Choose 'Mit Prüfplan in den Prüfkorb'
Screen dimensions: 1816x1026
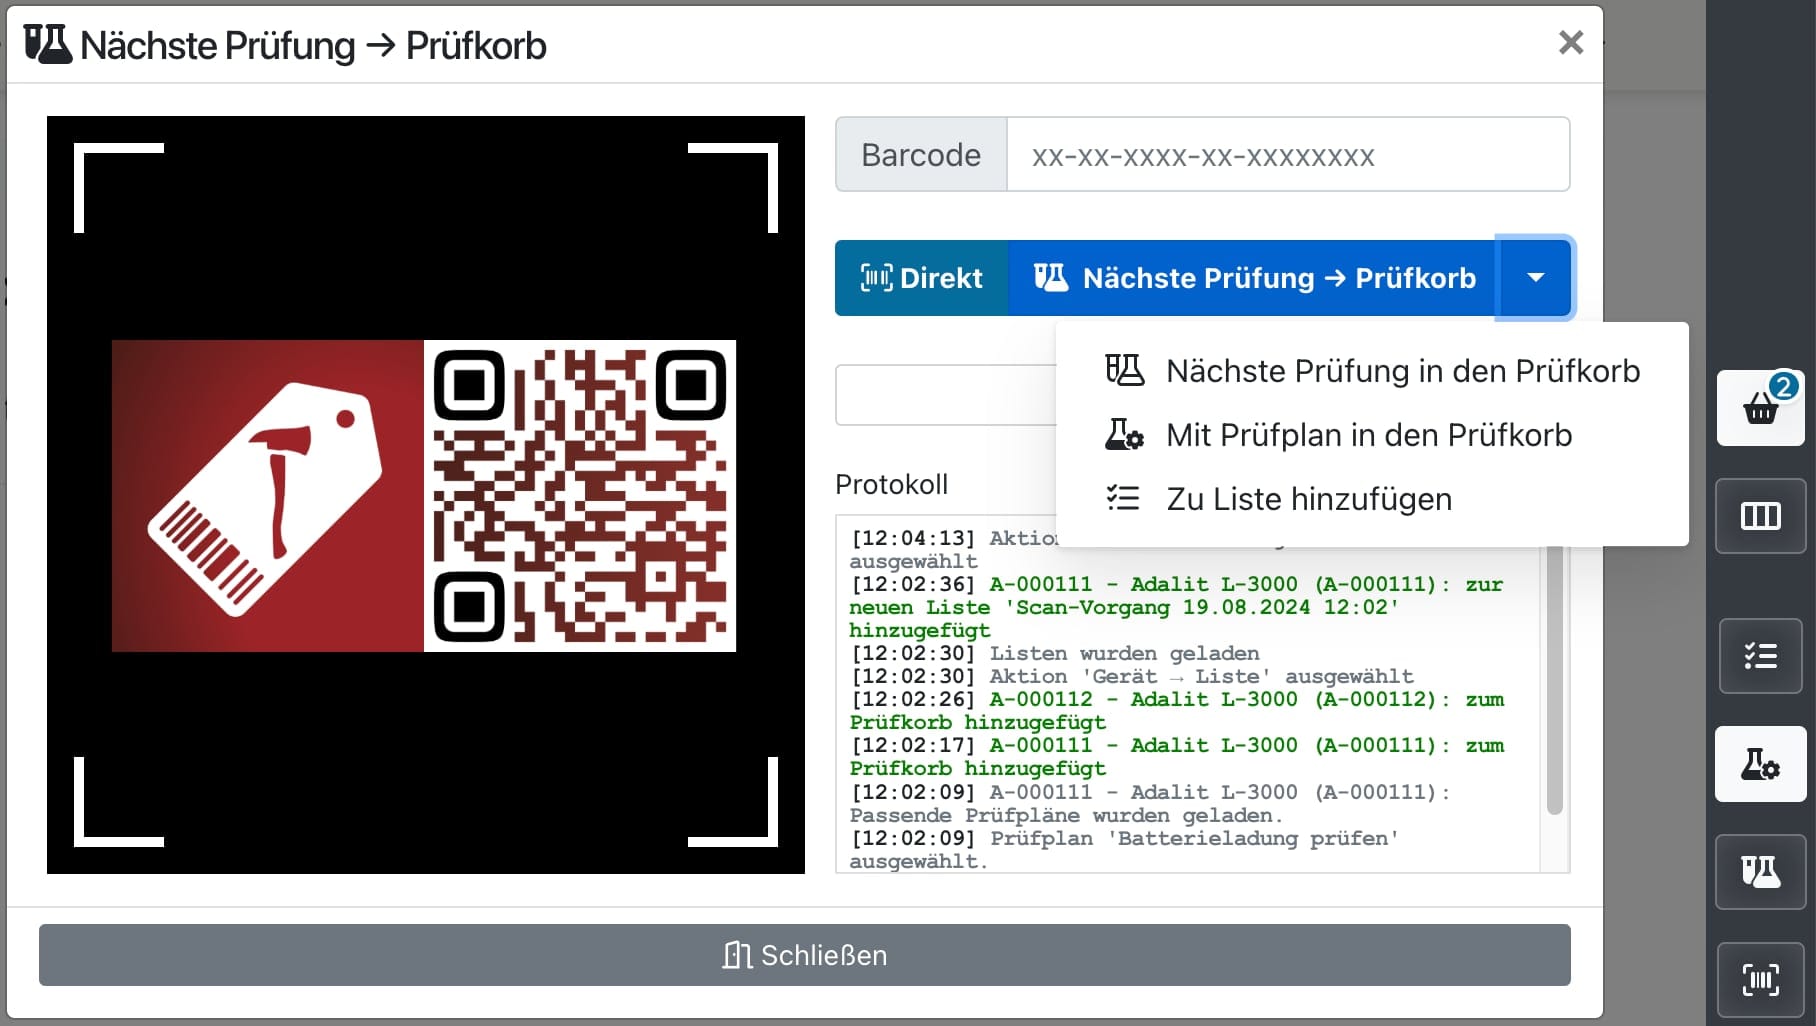pyautogui.click(x=1368, y=435)
